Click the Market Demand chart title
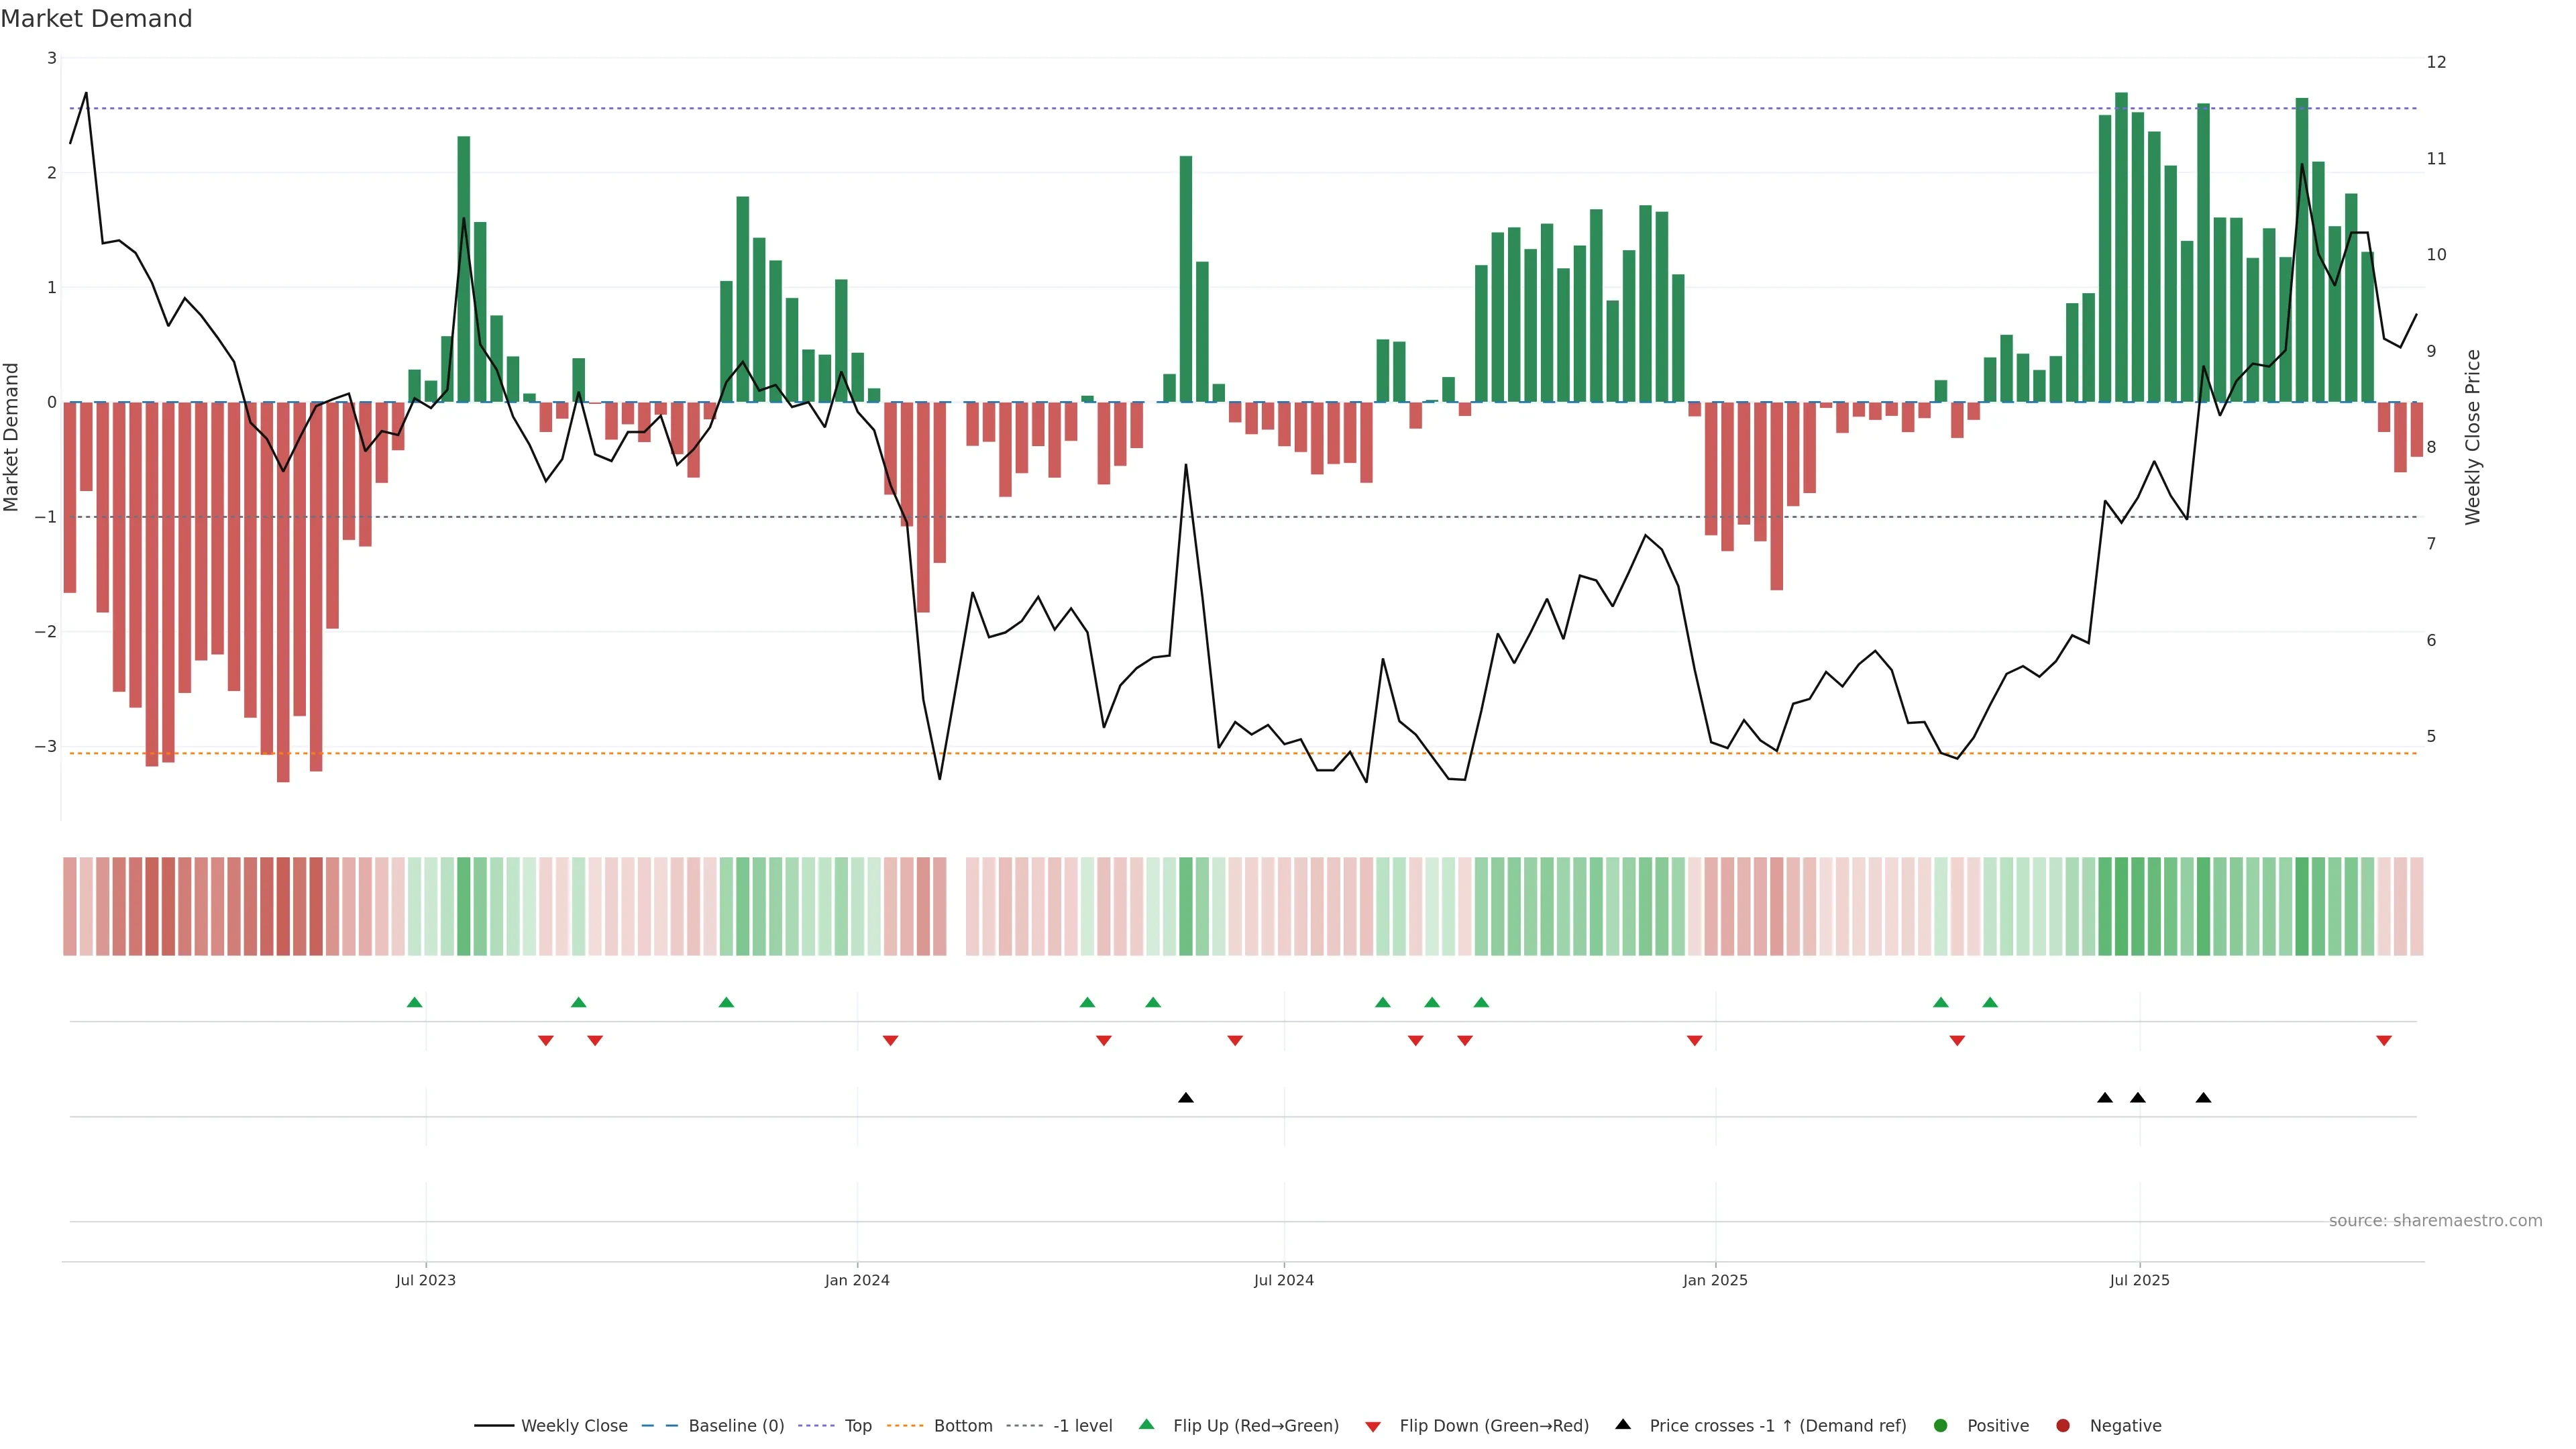Viewport: 2576px width, 1449px height. [96, 19]
